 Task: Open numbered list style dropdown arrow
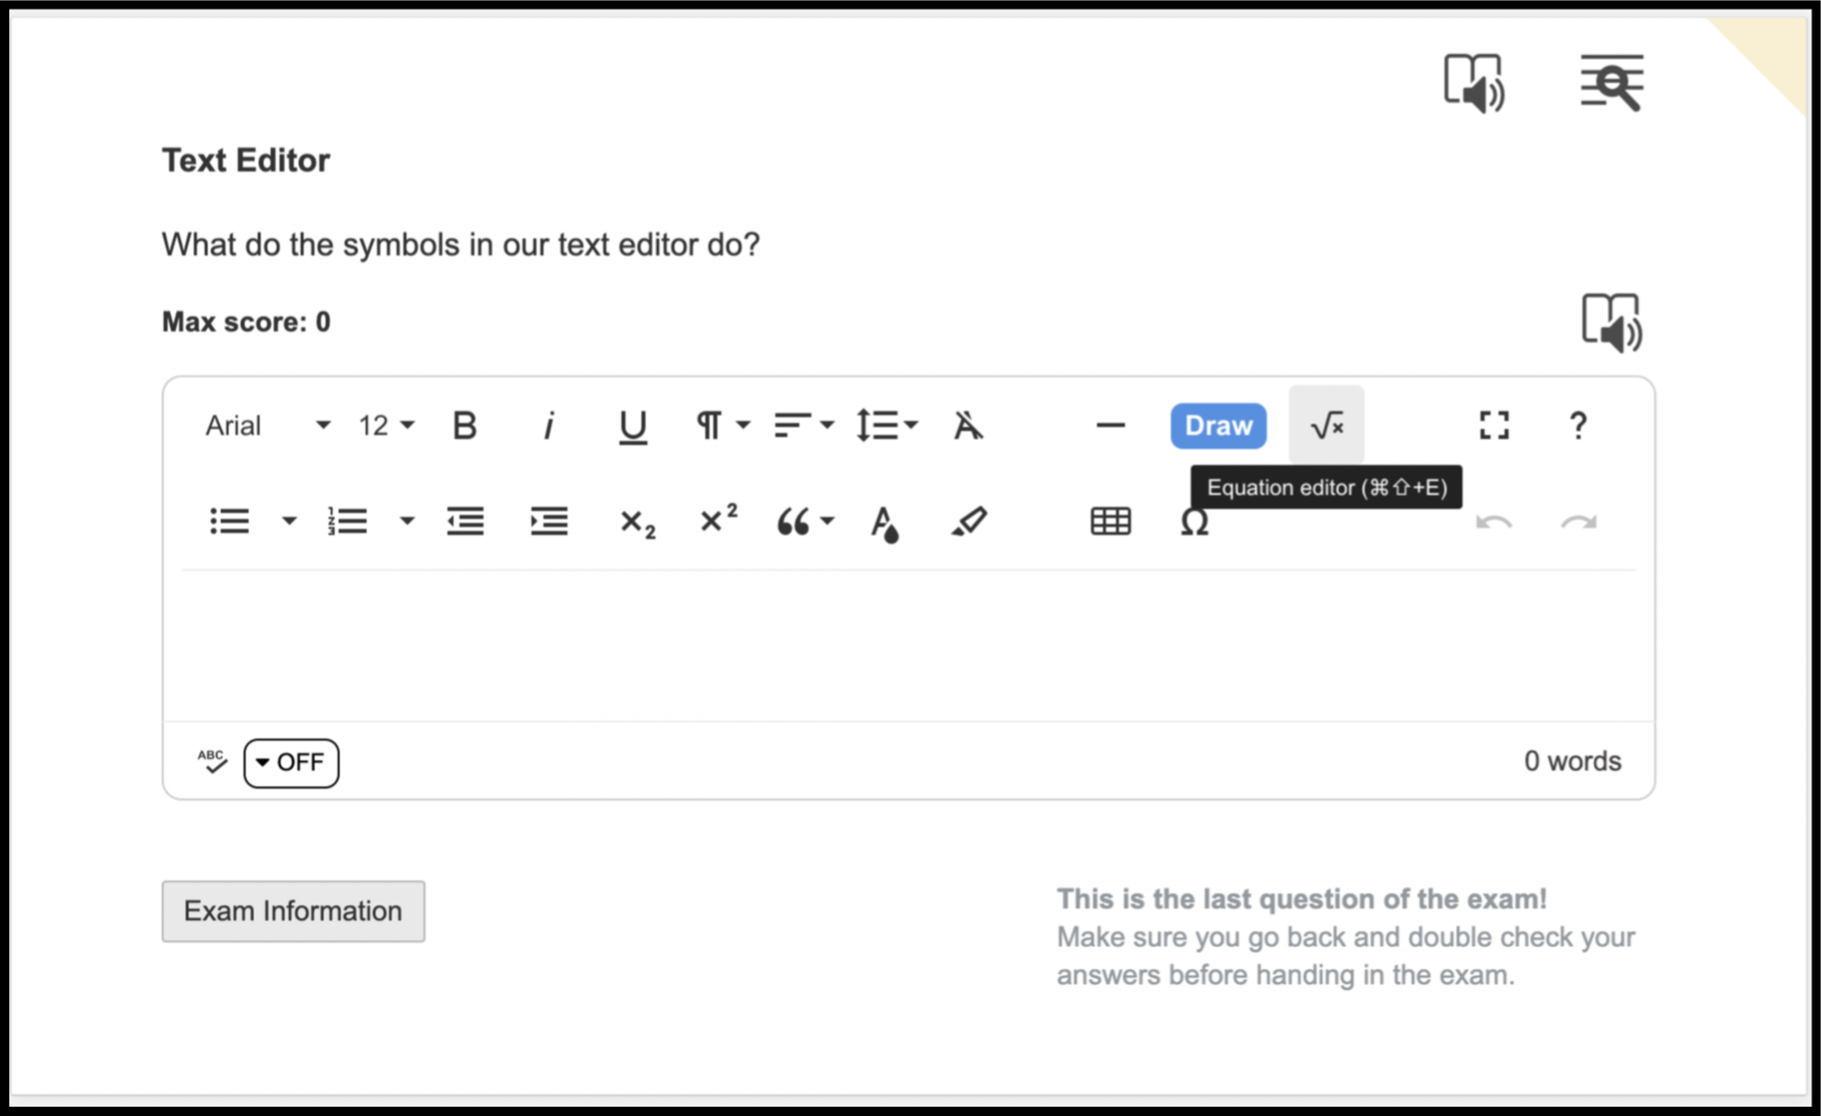[x=406, y=521]
